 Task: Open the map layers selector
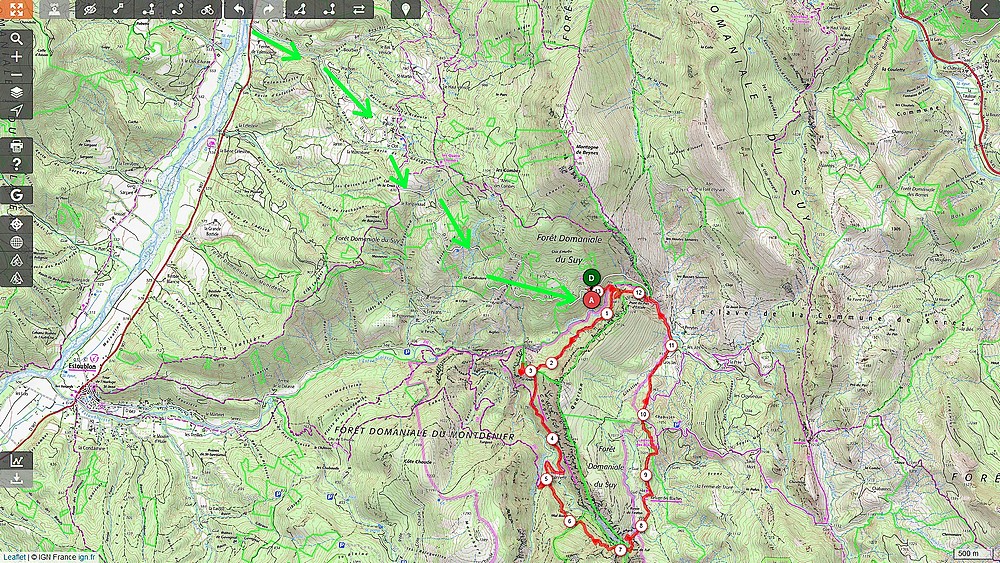[x=17, y=93]
